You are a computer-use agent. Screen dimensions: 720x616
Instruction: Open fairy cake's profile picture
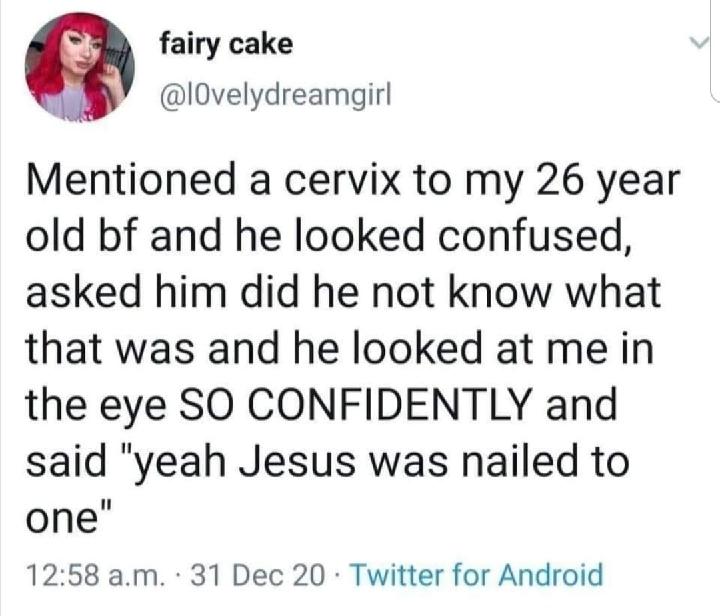point(80,67)
